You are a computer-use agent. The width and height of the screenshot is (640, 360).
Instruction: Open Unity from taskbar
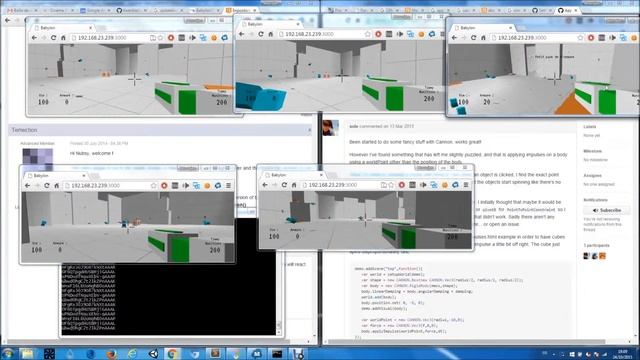point(153,354)
